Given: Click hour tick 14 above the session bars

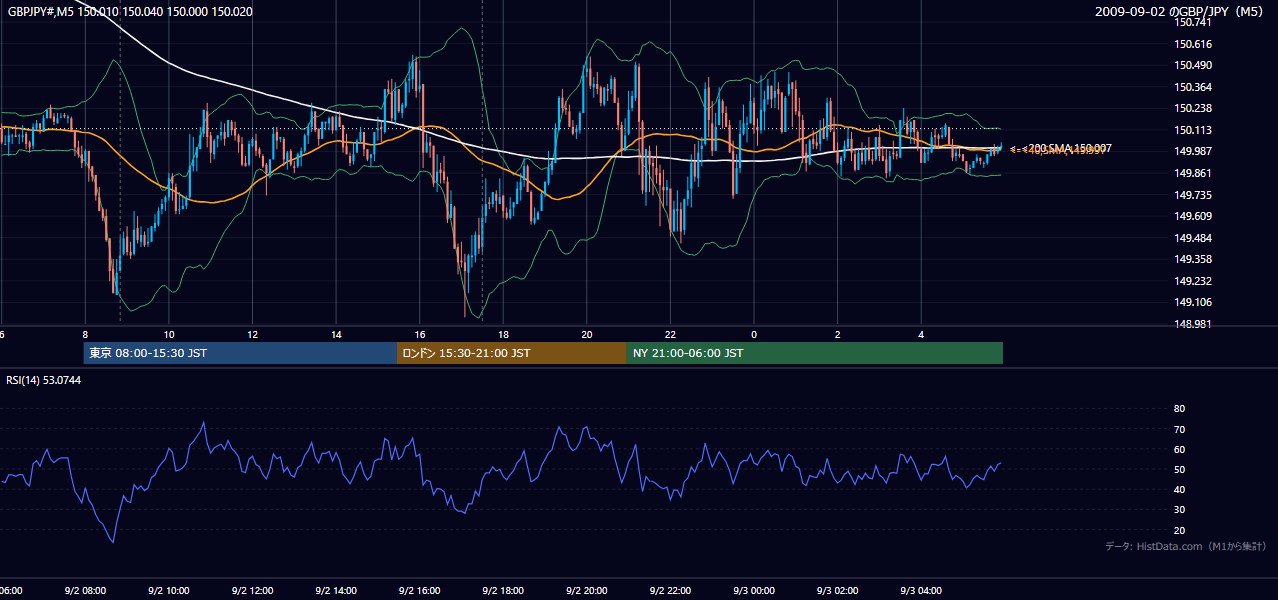Looking at the screenshot, I should coord(336,334).
